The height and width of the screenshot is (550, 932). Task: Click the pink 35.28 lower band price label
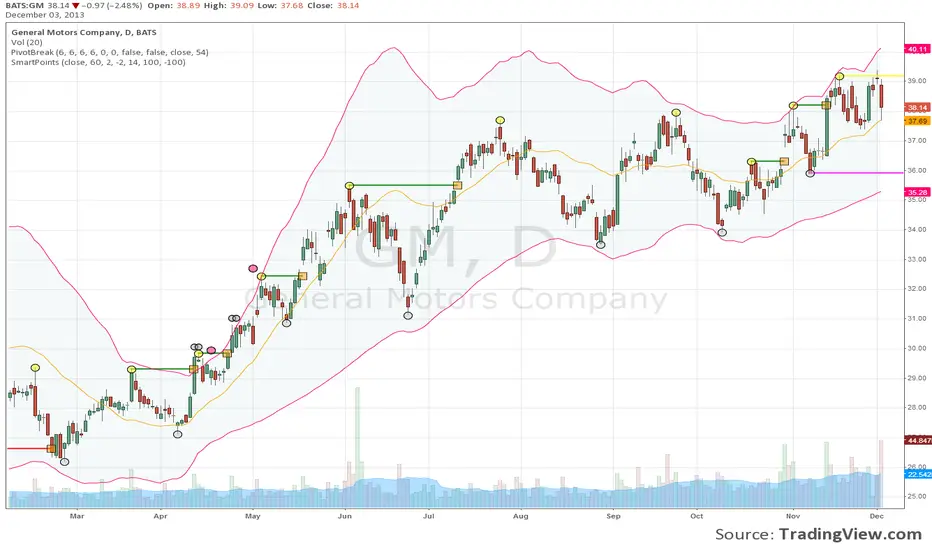917,192
